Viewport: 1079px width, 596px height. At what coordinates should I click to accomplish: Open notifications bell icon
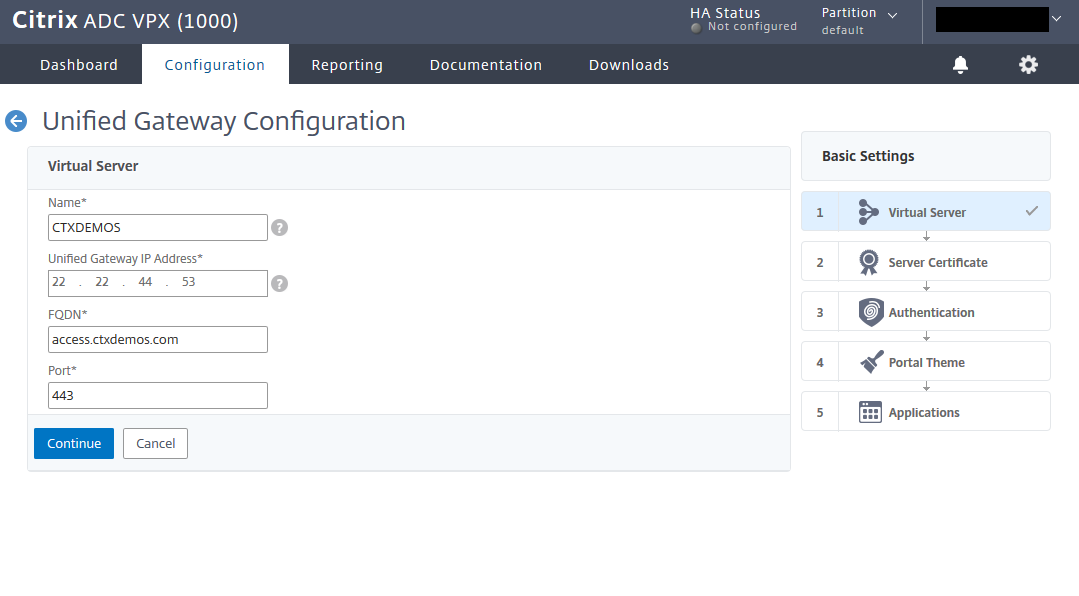click(960, 65)
